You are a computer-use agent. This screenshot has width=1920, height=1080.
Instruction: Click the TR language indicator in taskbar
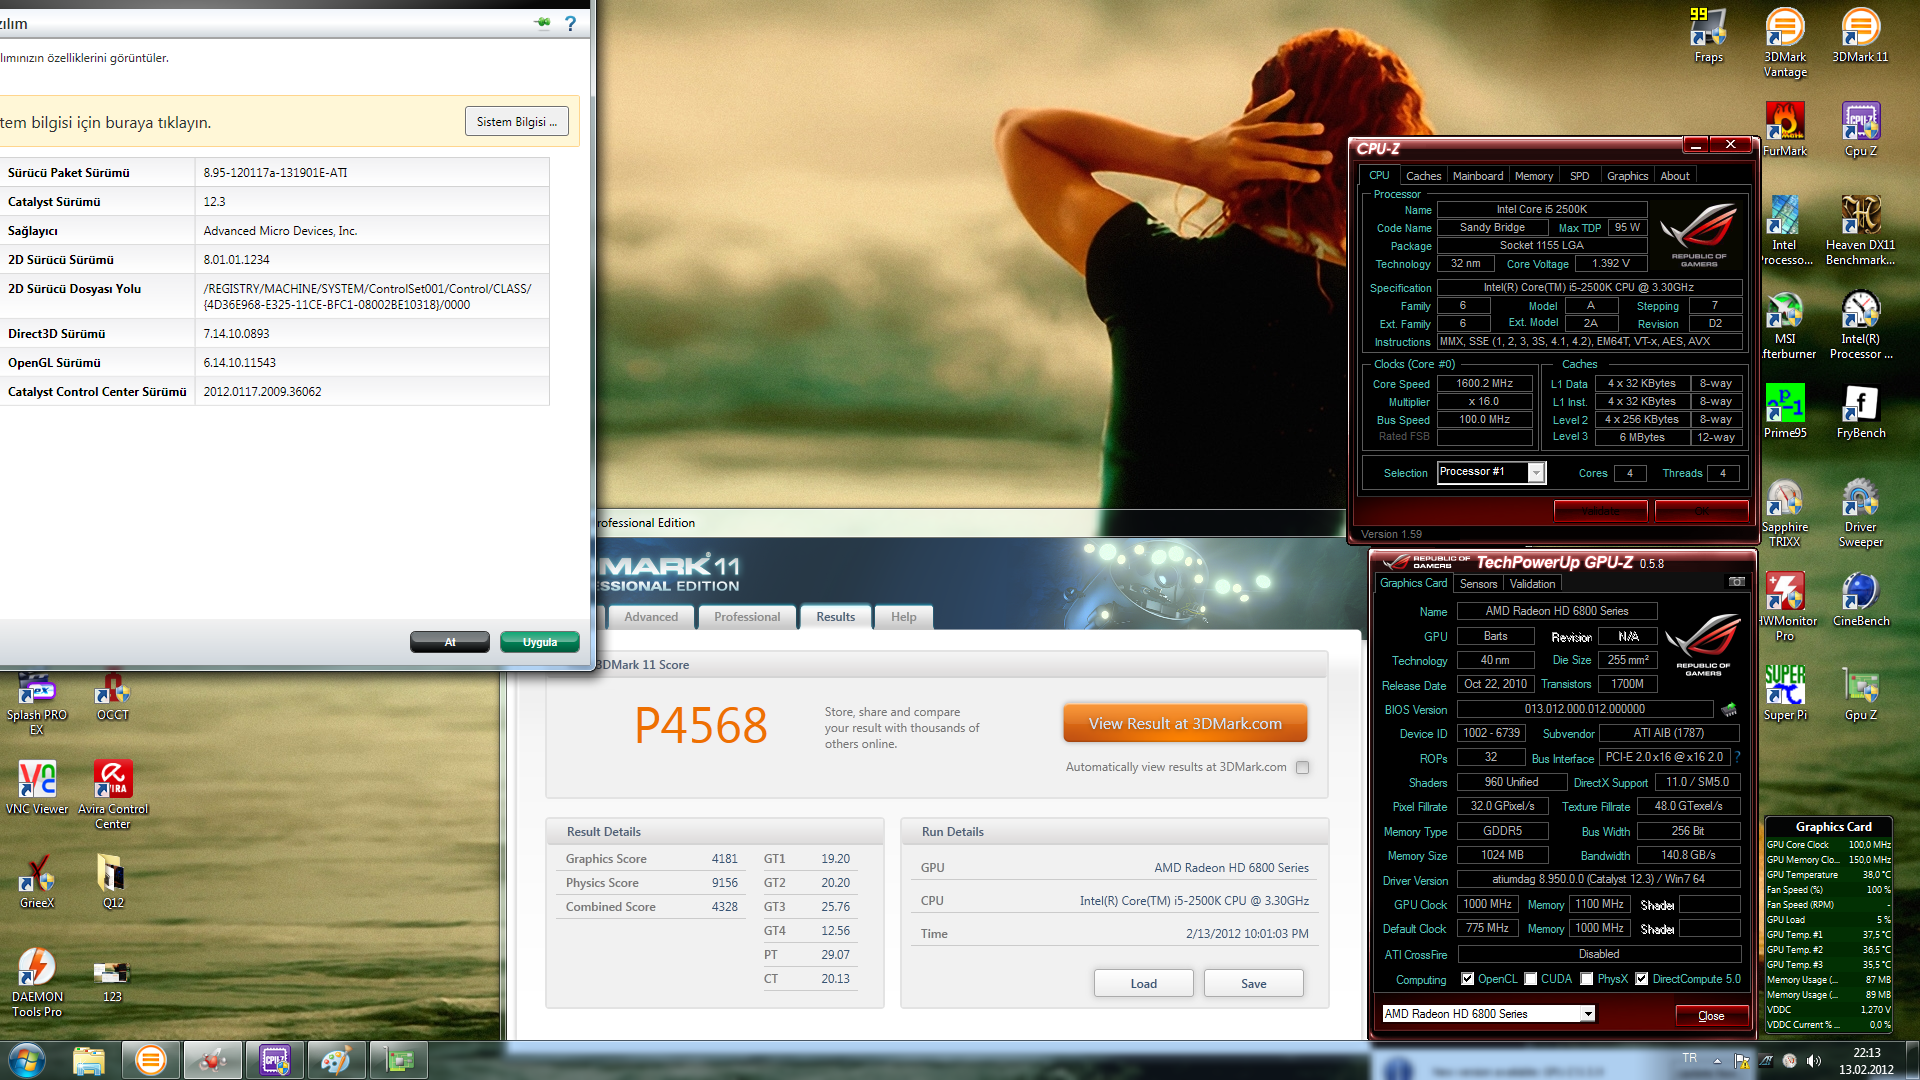(1689, 1058)
